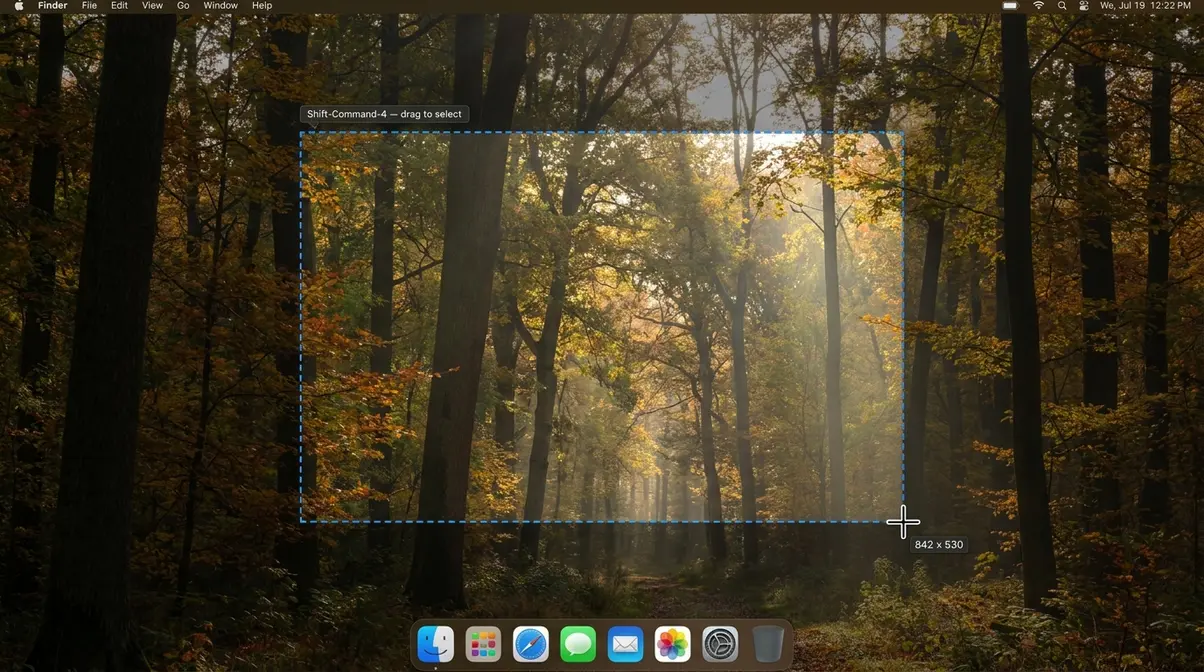Launch Finder from the Dock

pos(436,644)
